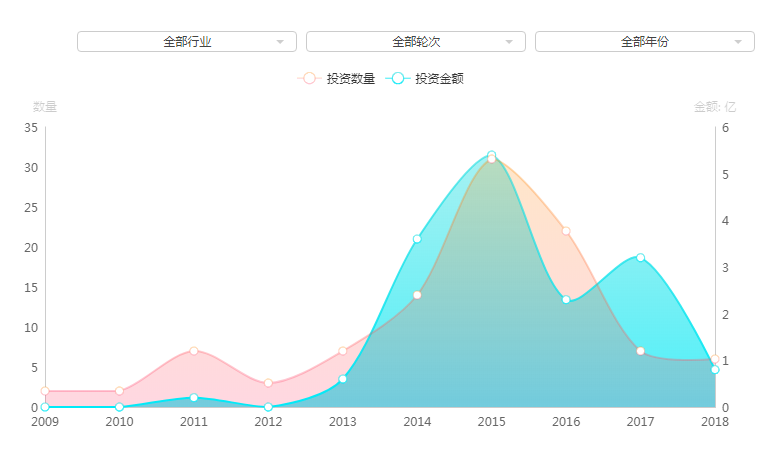777x458 pixels.
Task: Open the 全部年份 year dropdown
Action: (645, 42)
